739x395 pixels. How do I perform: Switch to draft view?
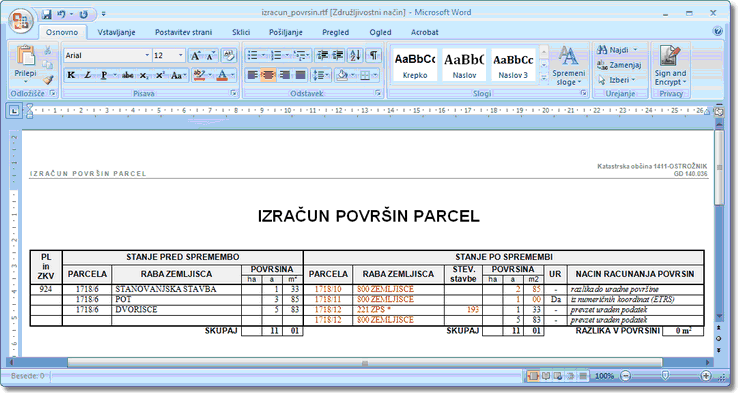[x=583, y=376]
